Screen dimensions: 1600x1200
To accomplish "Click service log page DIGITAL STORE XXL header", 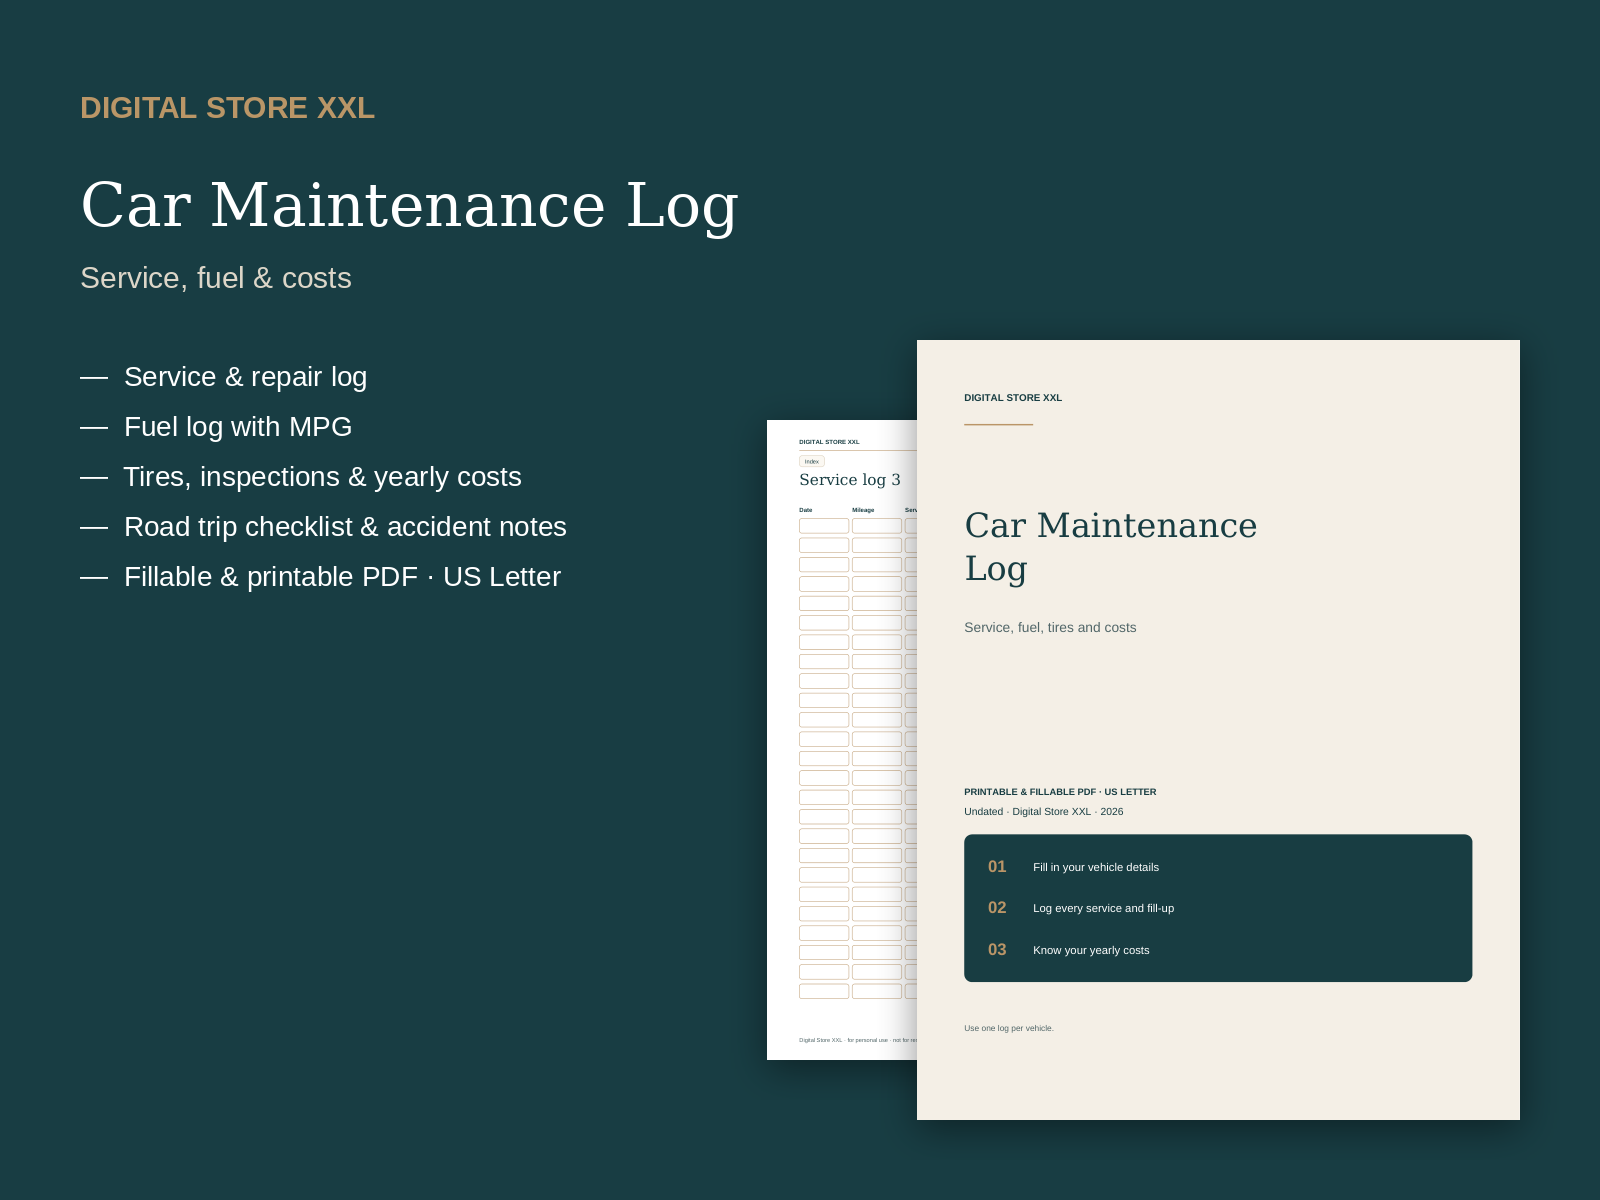I will pos(829,442).
